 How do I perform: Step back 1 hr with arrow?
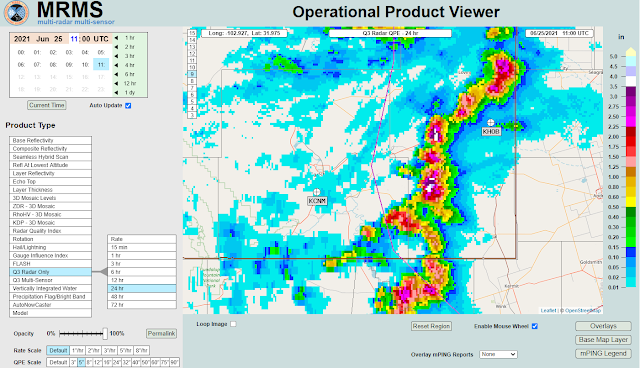(x=116, y=38)
